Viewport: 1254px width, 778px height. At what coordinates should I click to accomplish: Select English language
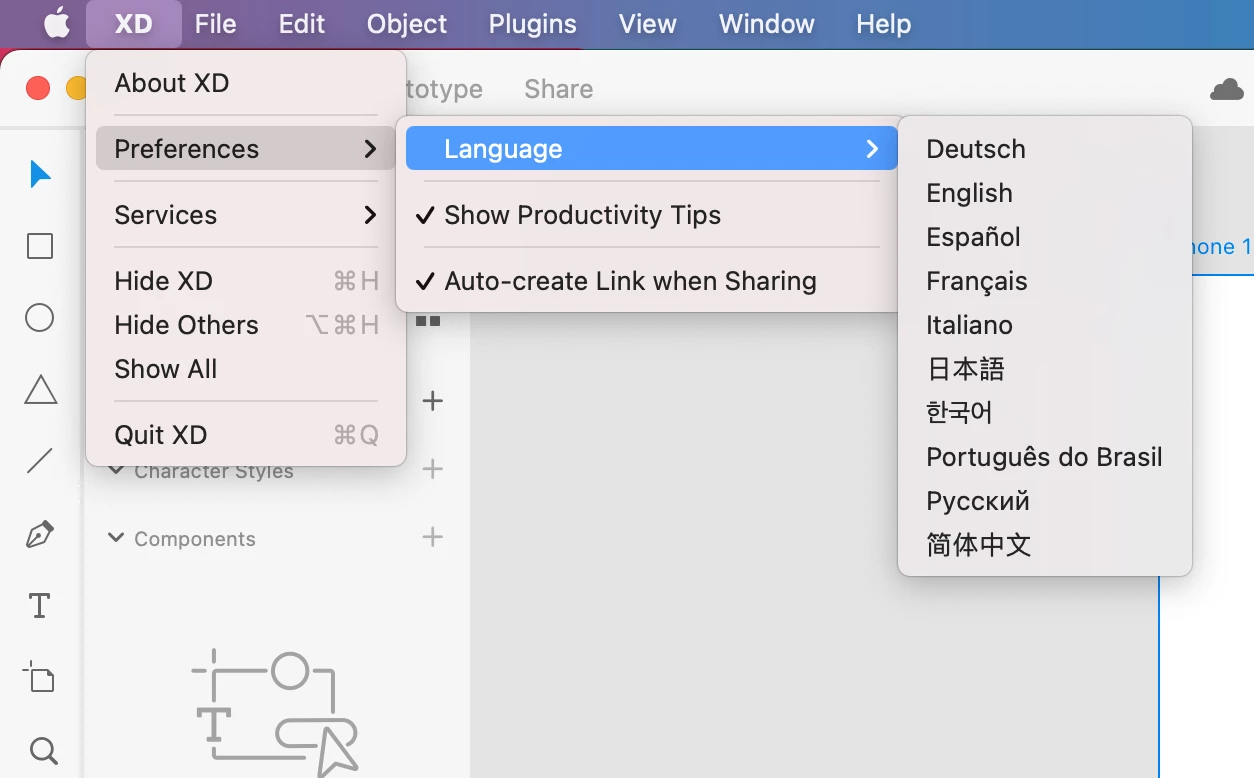pyautogui.click(x=1045, y=193)
